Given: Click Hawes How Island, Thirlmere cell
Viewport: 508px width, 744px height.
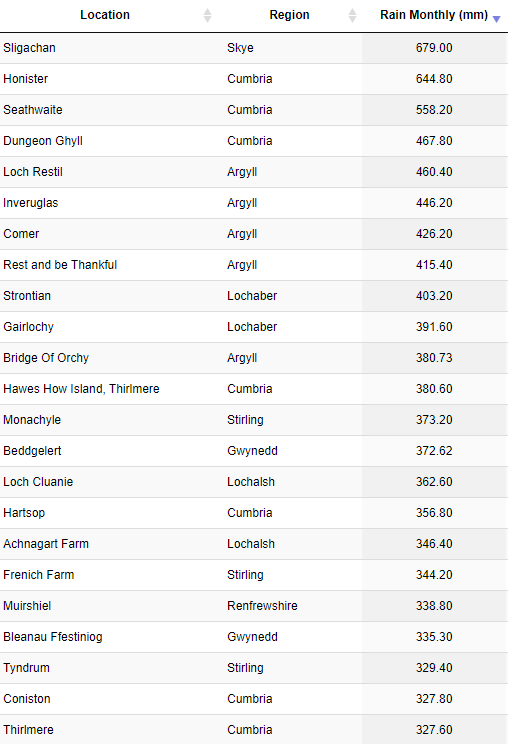Looking at the screenshot, I should coord(112,389).
